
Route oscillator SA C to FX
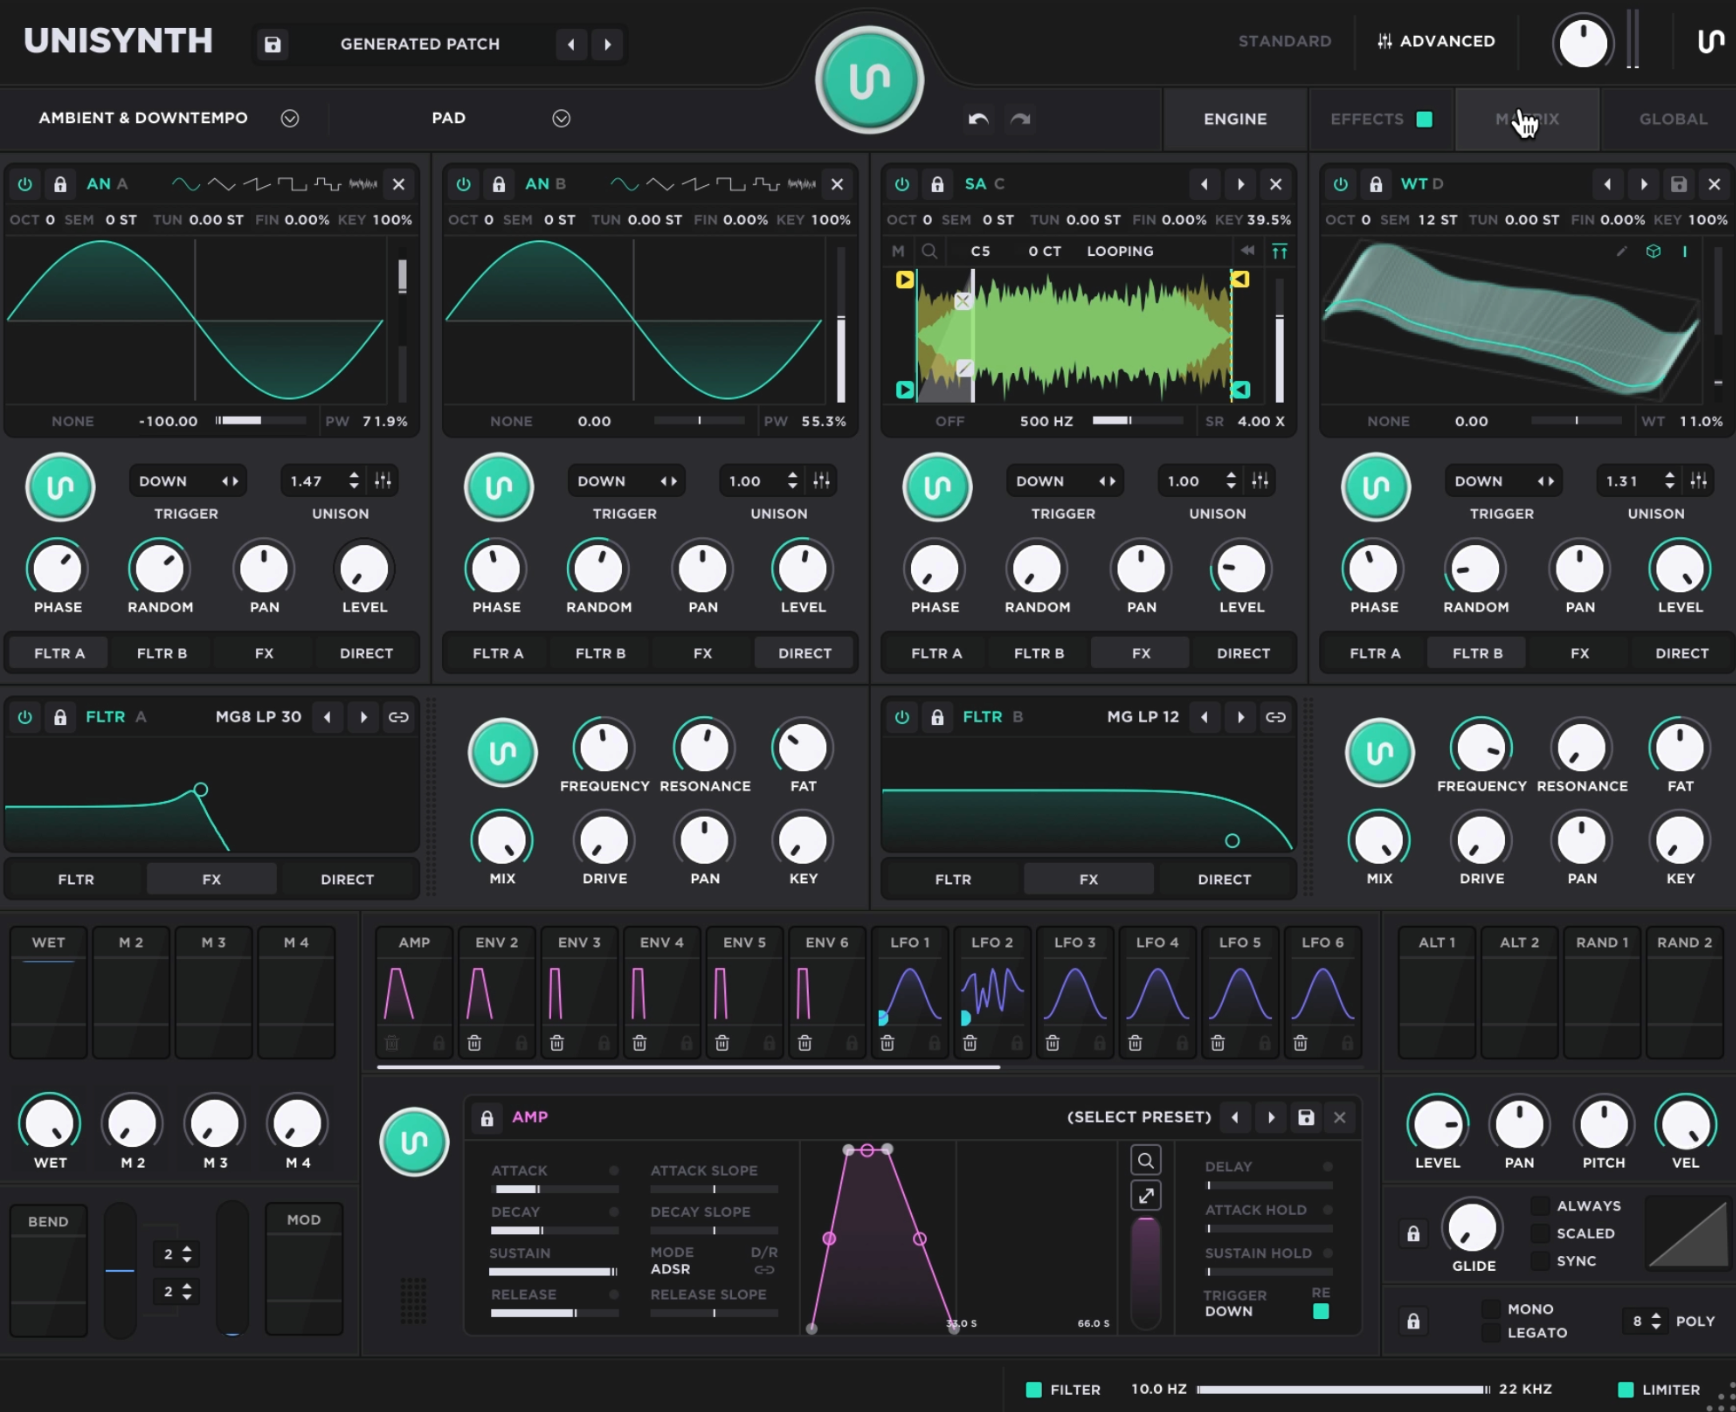[x=1141, y=653]
